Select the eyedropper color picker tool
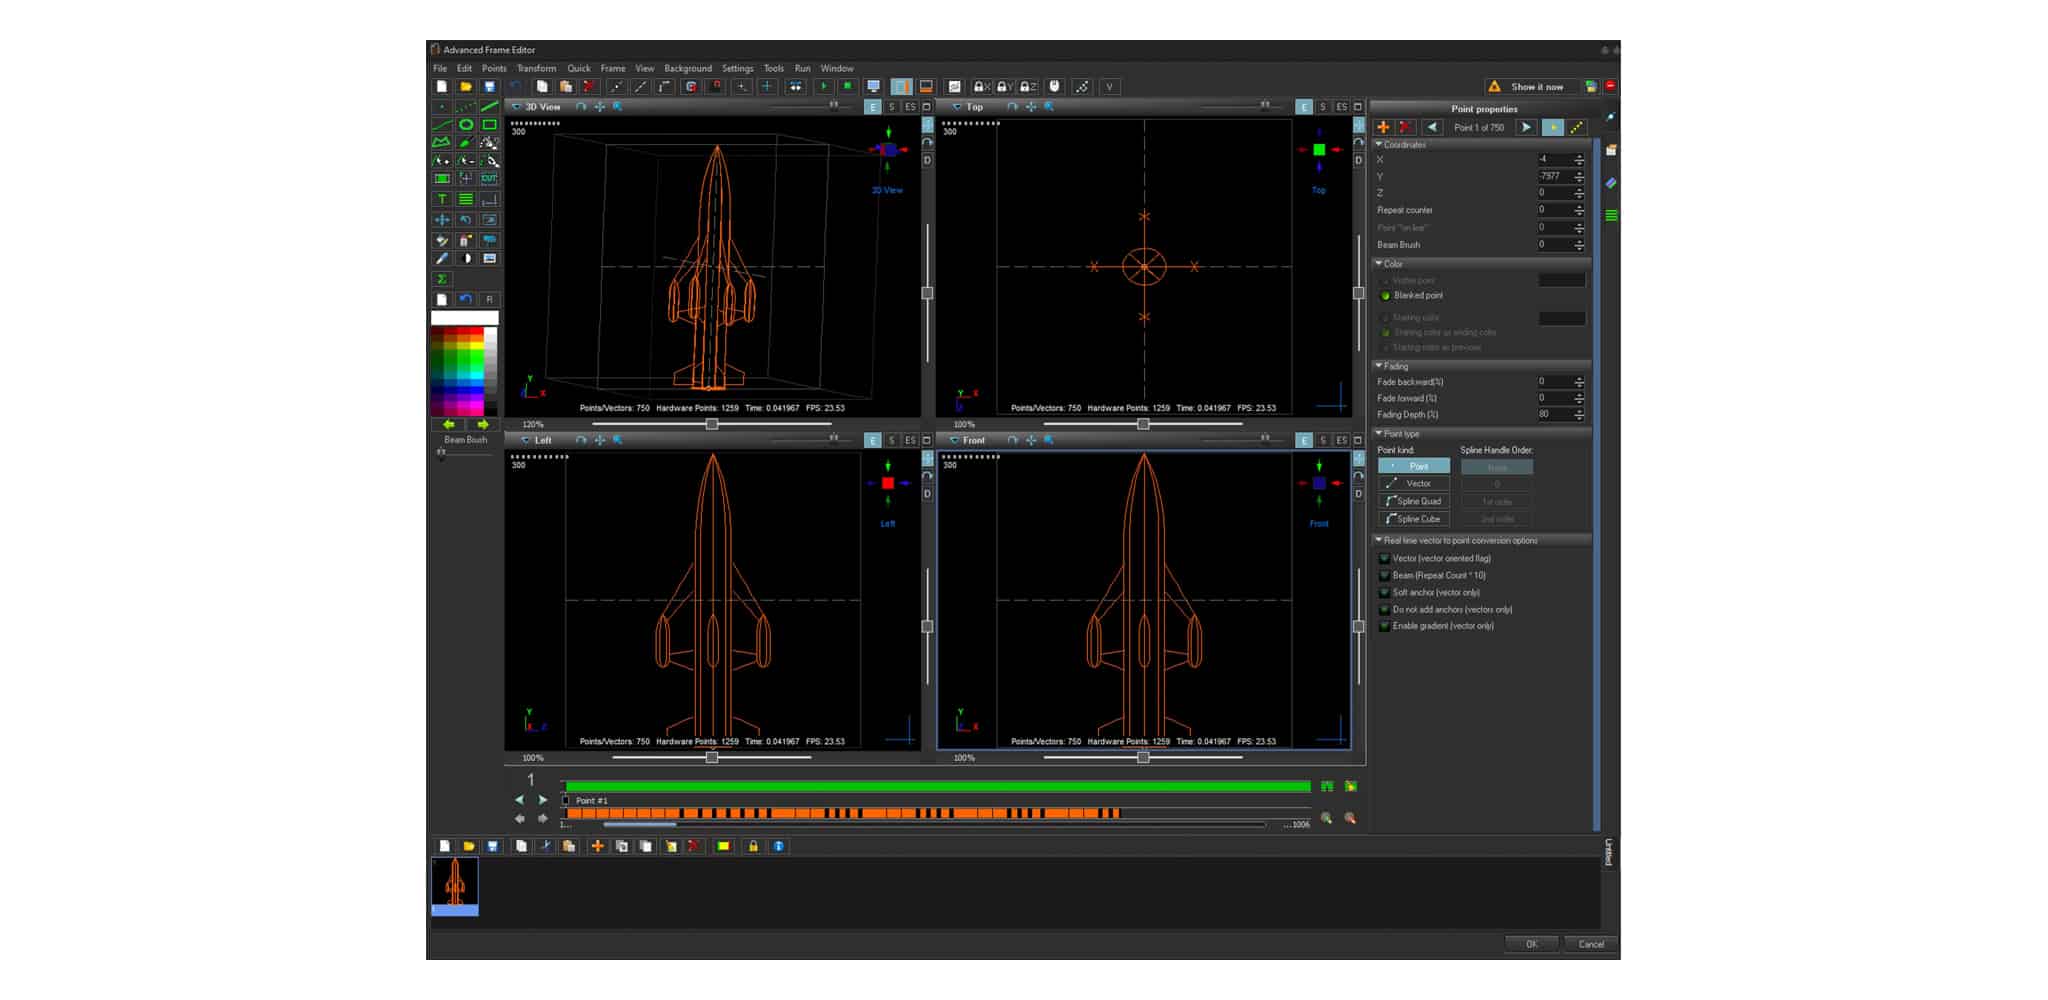 (442, 259)
